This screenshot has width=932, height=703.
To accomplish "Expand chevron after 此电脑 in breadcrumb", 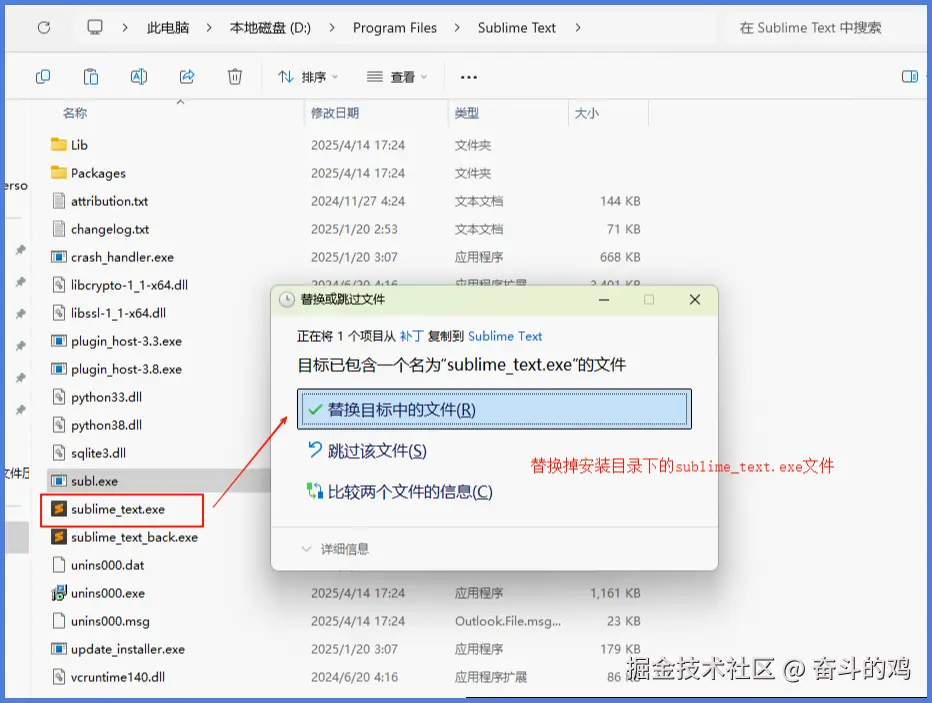I will [x=209, y=28].
